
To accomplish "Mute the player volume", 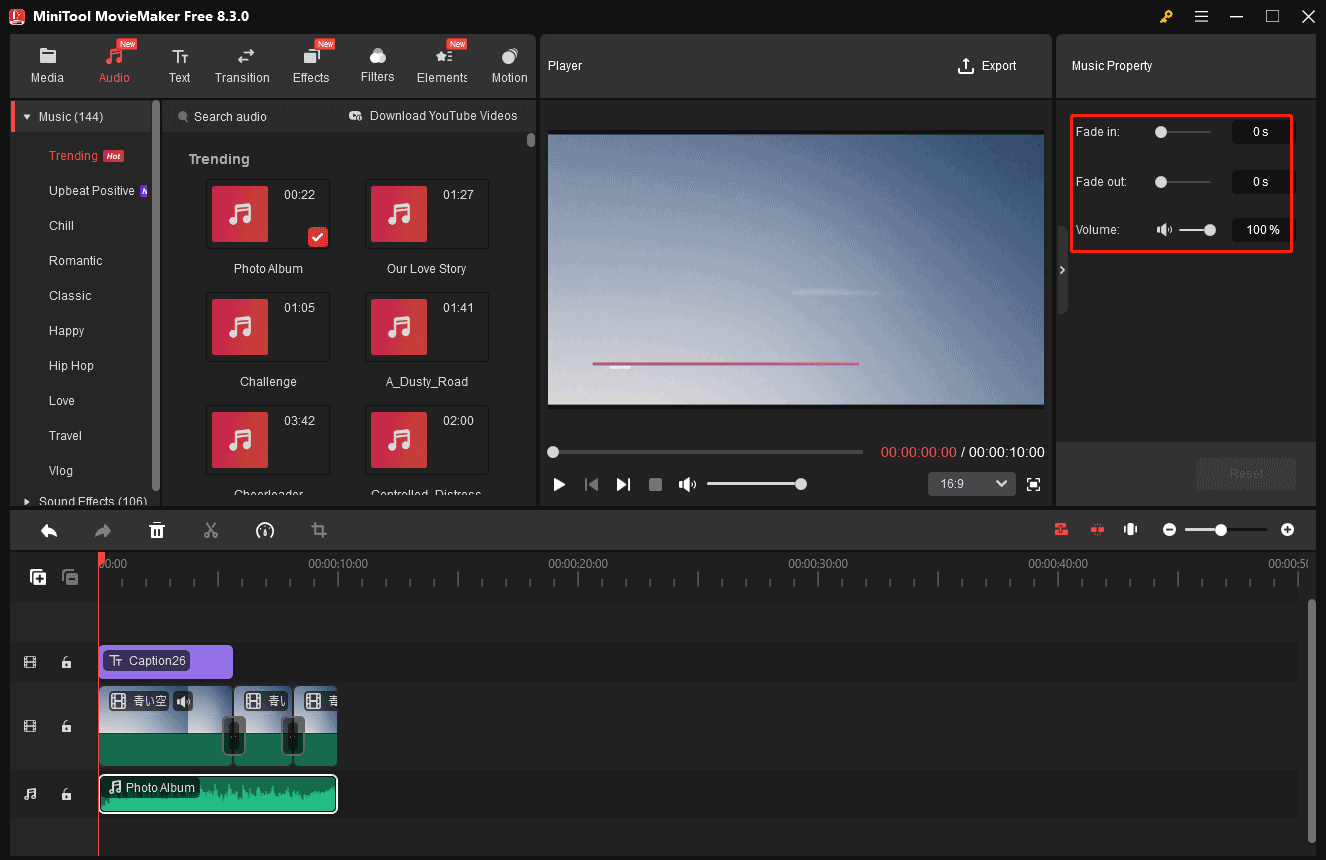I will pyautogui.click(x=687, y=484).
